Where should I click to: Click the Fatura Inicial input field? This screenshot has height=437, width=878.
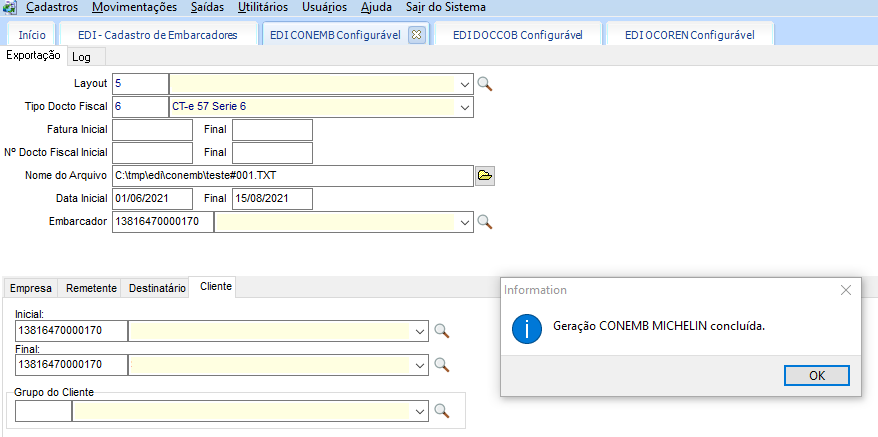[152, 130]
